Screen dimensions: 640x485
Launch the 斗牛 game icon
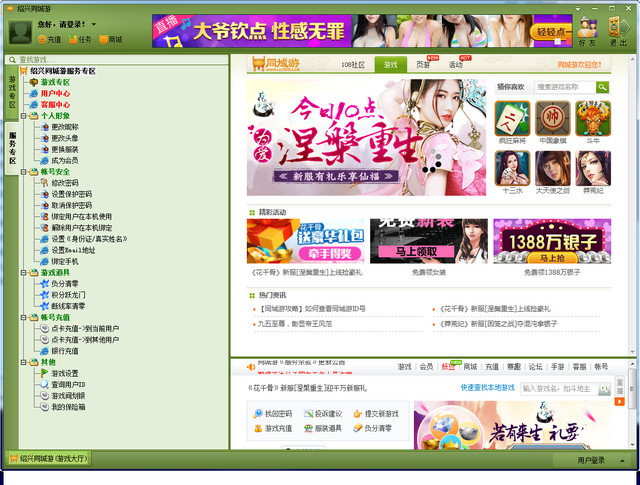point(593,119)
